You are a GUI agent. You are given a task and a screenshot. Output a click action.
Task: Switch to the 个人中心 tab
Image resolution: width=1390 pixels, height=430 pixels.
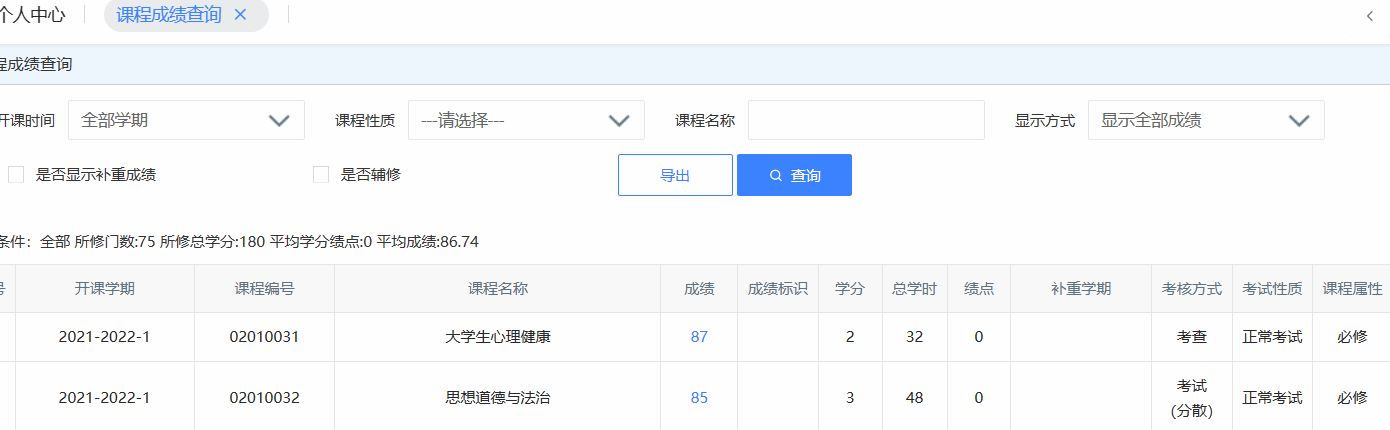coord(33,15)
